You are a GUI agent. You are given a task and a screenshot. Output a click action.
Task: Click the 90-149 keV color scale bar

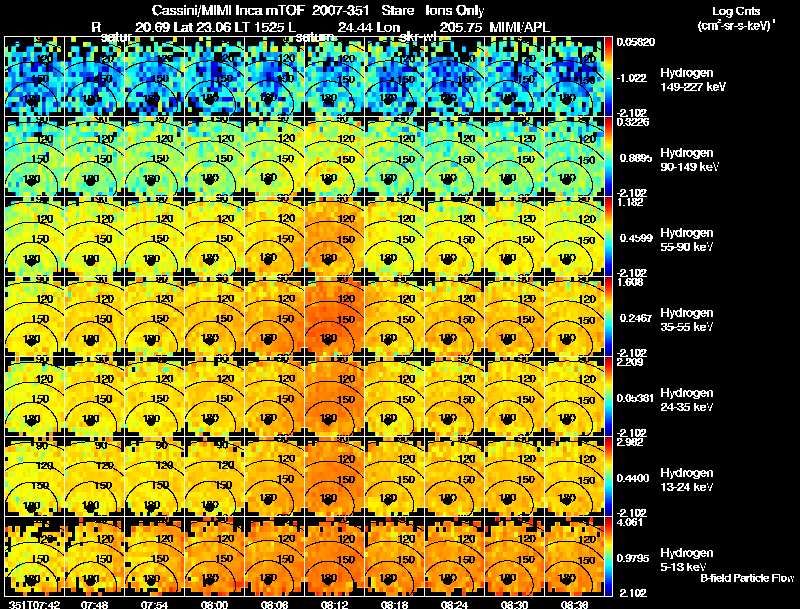[608, 157]
